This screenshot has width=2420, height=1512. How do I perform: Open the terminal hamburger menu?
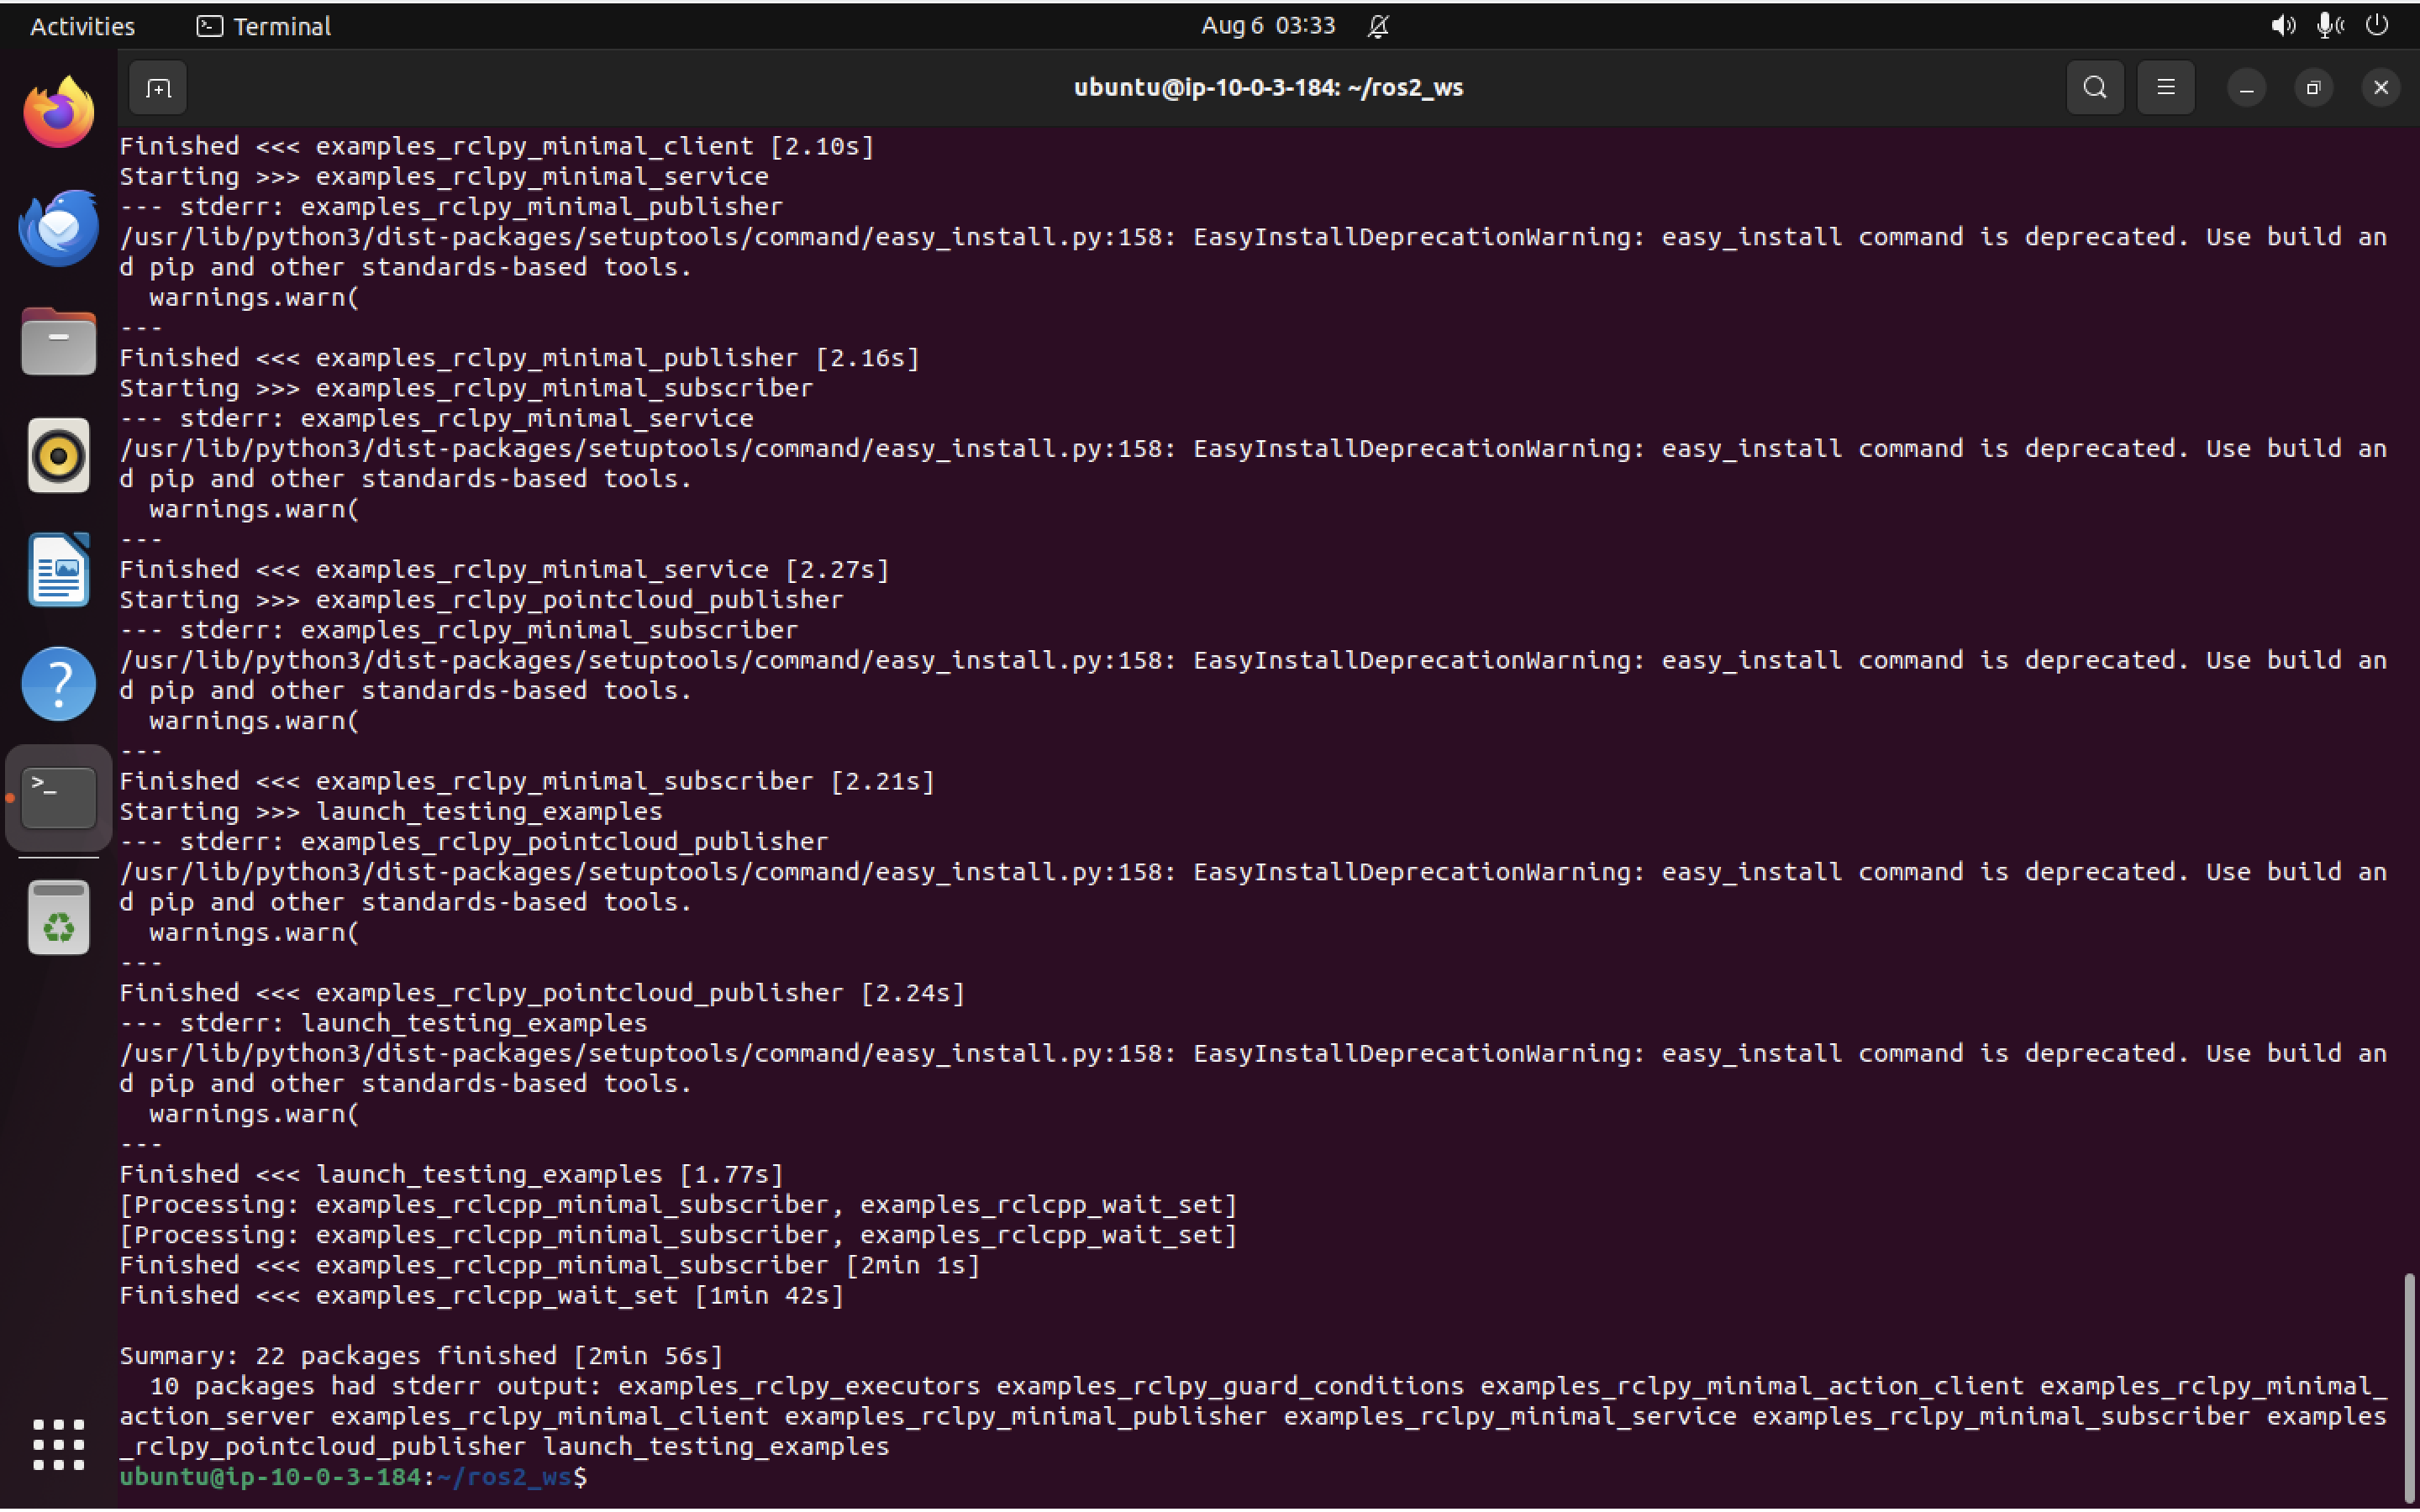coord(2165,87)
